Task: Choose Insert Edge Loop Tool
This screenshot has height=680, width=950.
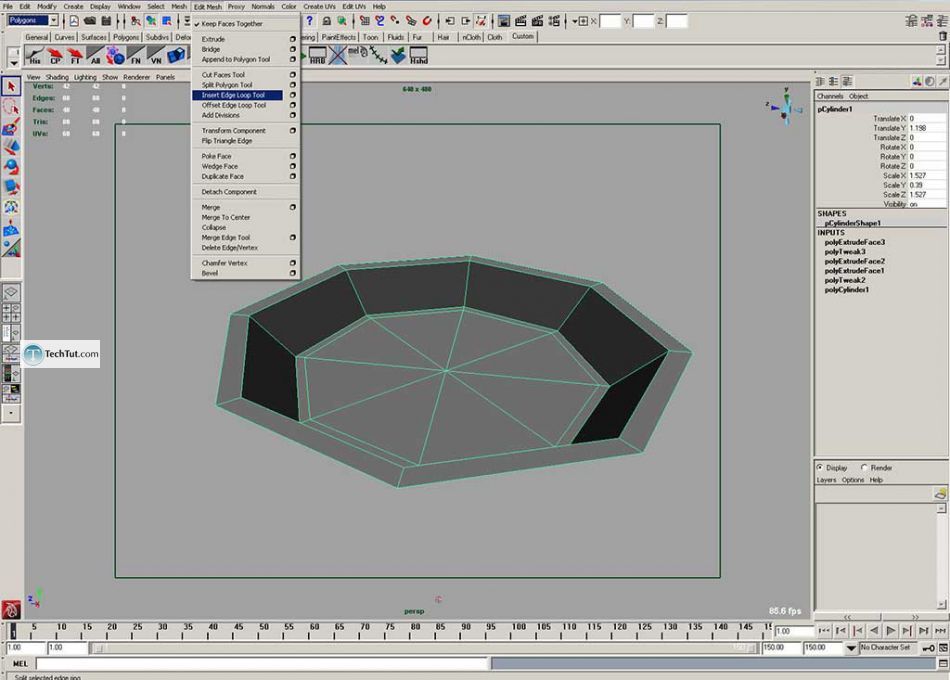Action: tap(233, 95)
